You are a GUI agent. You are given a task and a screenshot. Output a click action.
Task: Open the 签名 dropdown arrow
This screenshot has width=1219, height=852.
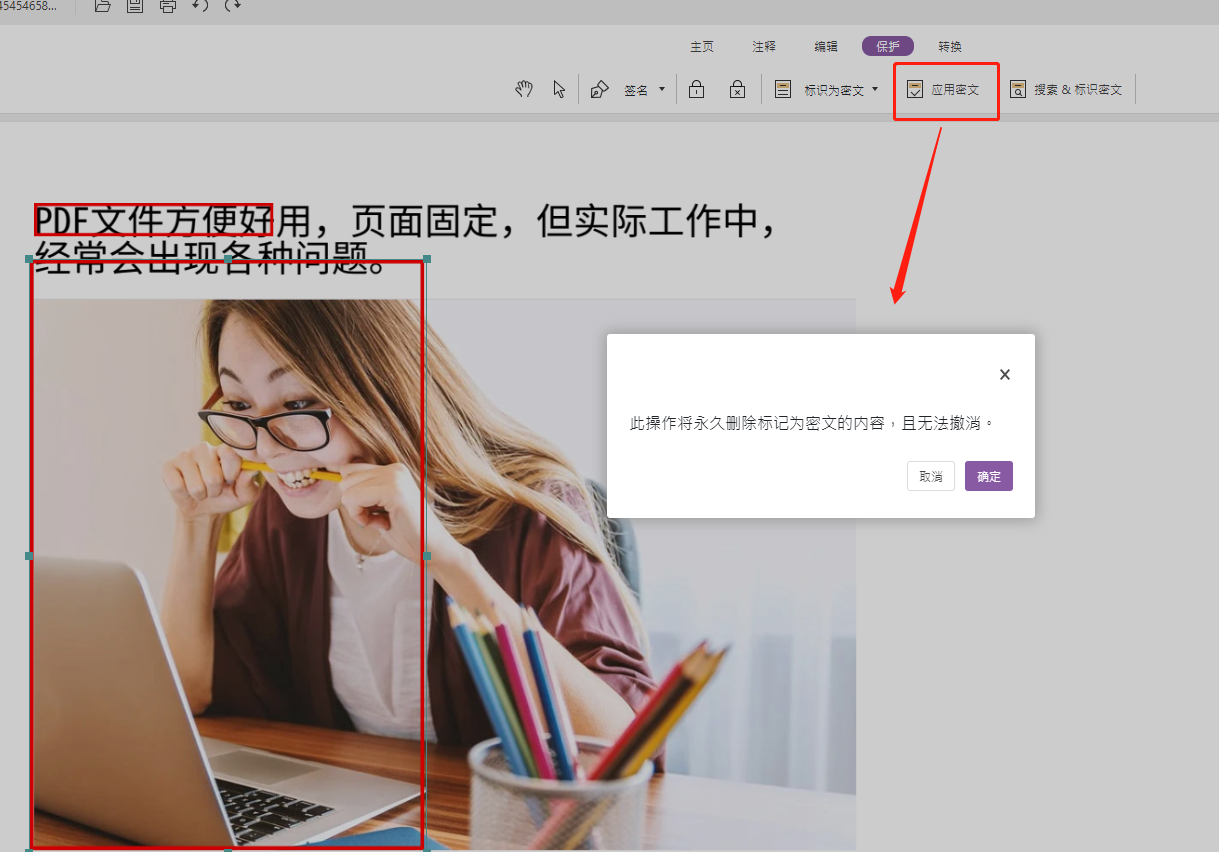point(662,89)
